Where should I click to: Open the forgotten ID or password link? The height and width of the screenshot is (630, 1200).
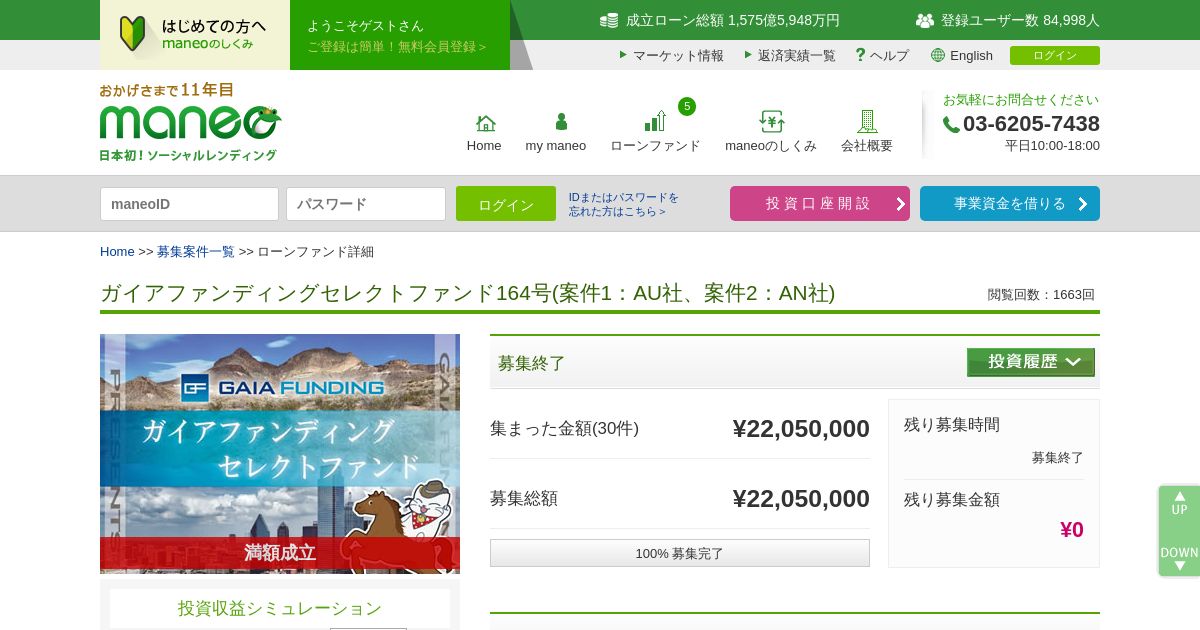[x=624, y=204]
